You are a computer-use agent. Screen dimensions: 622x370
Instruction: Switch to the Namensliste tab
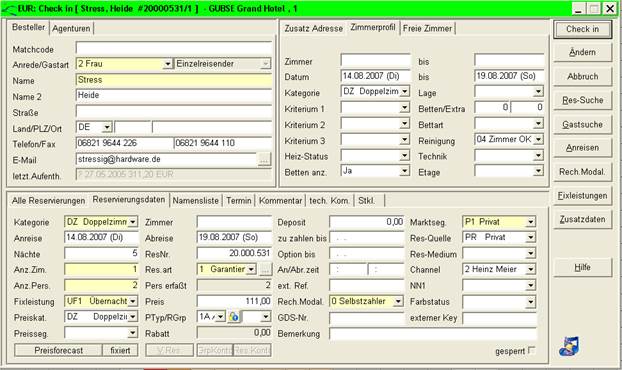coord(196,201)
